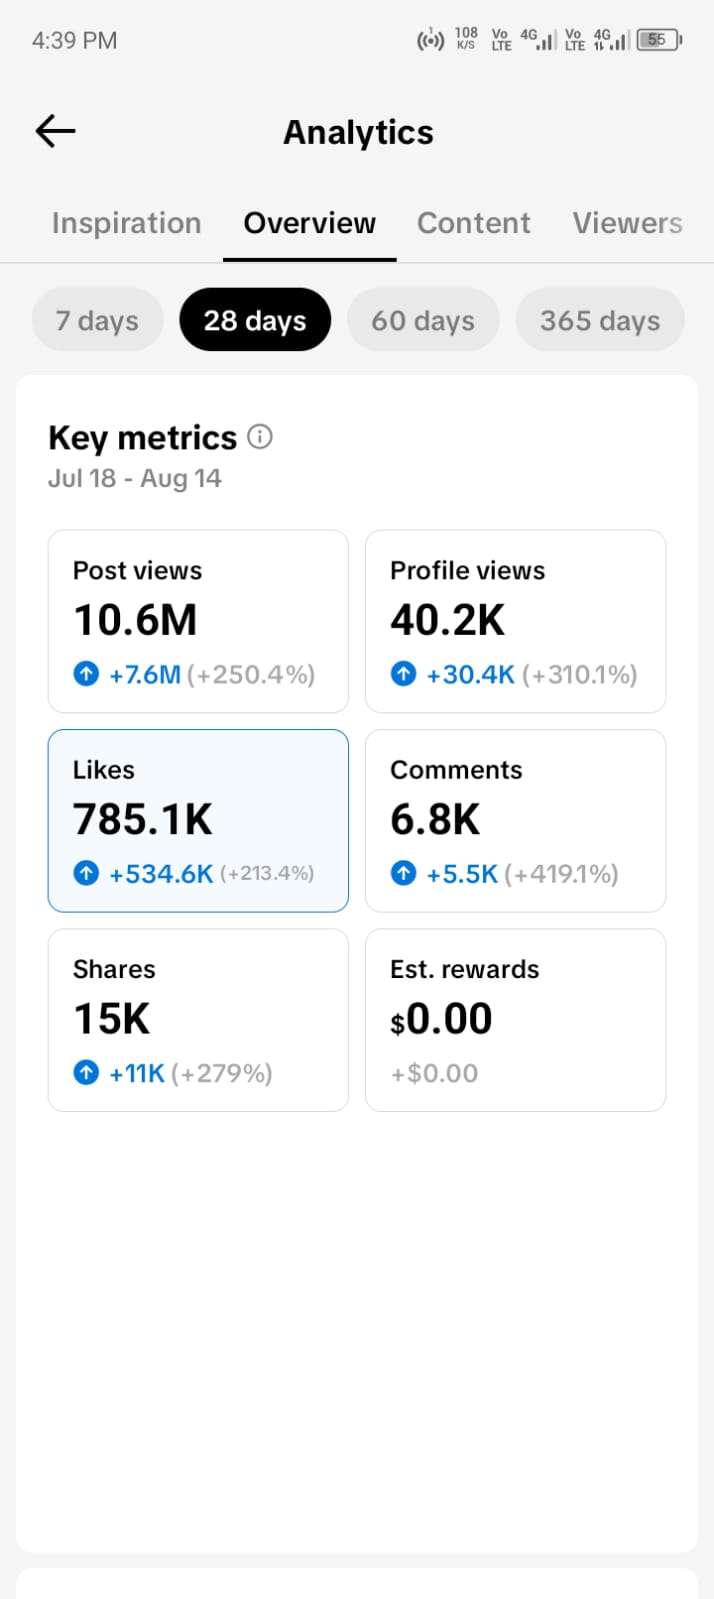
Task: Switch to the Inspiration tab
Action: tap(127, 223)
